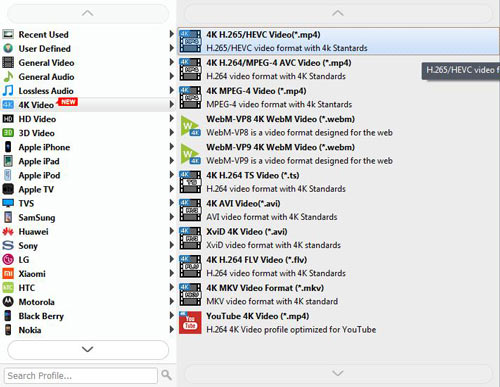Select the Sony category label
The width and height of the screenshot is (500, 387).
pos(28,246)
